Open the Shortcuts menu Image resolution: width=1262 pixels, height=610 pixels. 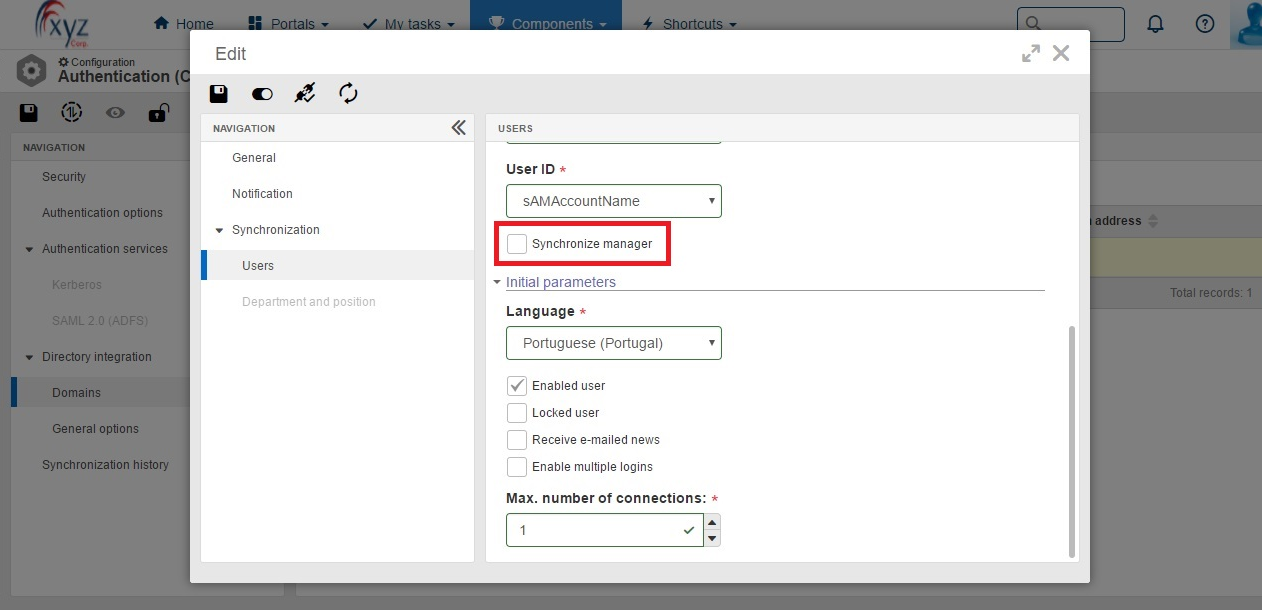click(689, 24)
